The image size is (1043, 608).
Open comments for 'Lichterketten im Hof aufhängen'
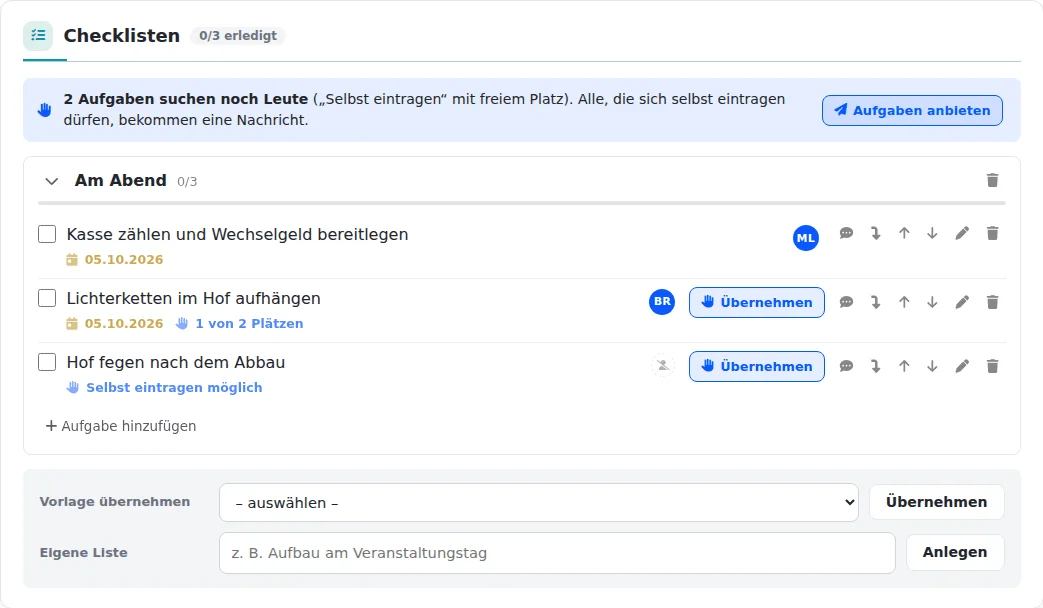846,302
